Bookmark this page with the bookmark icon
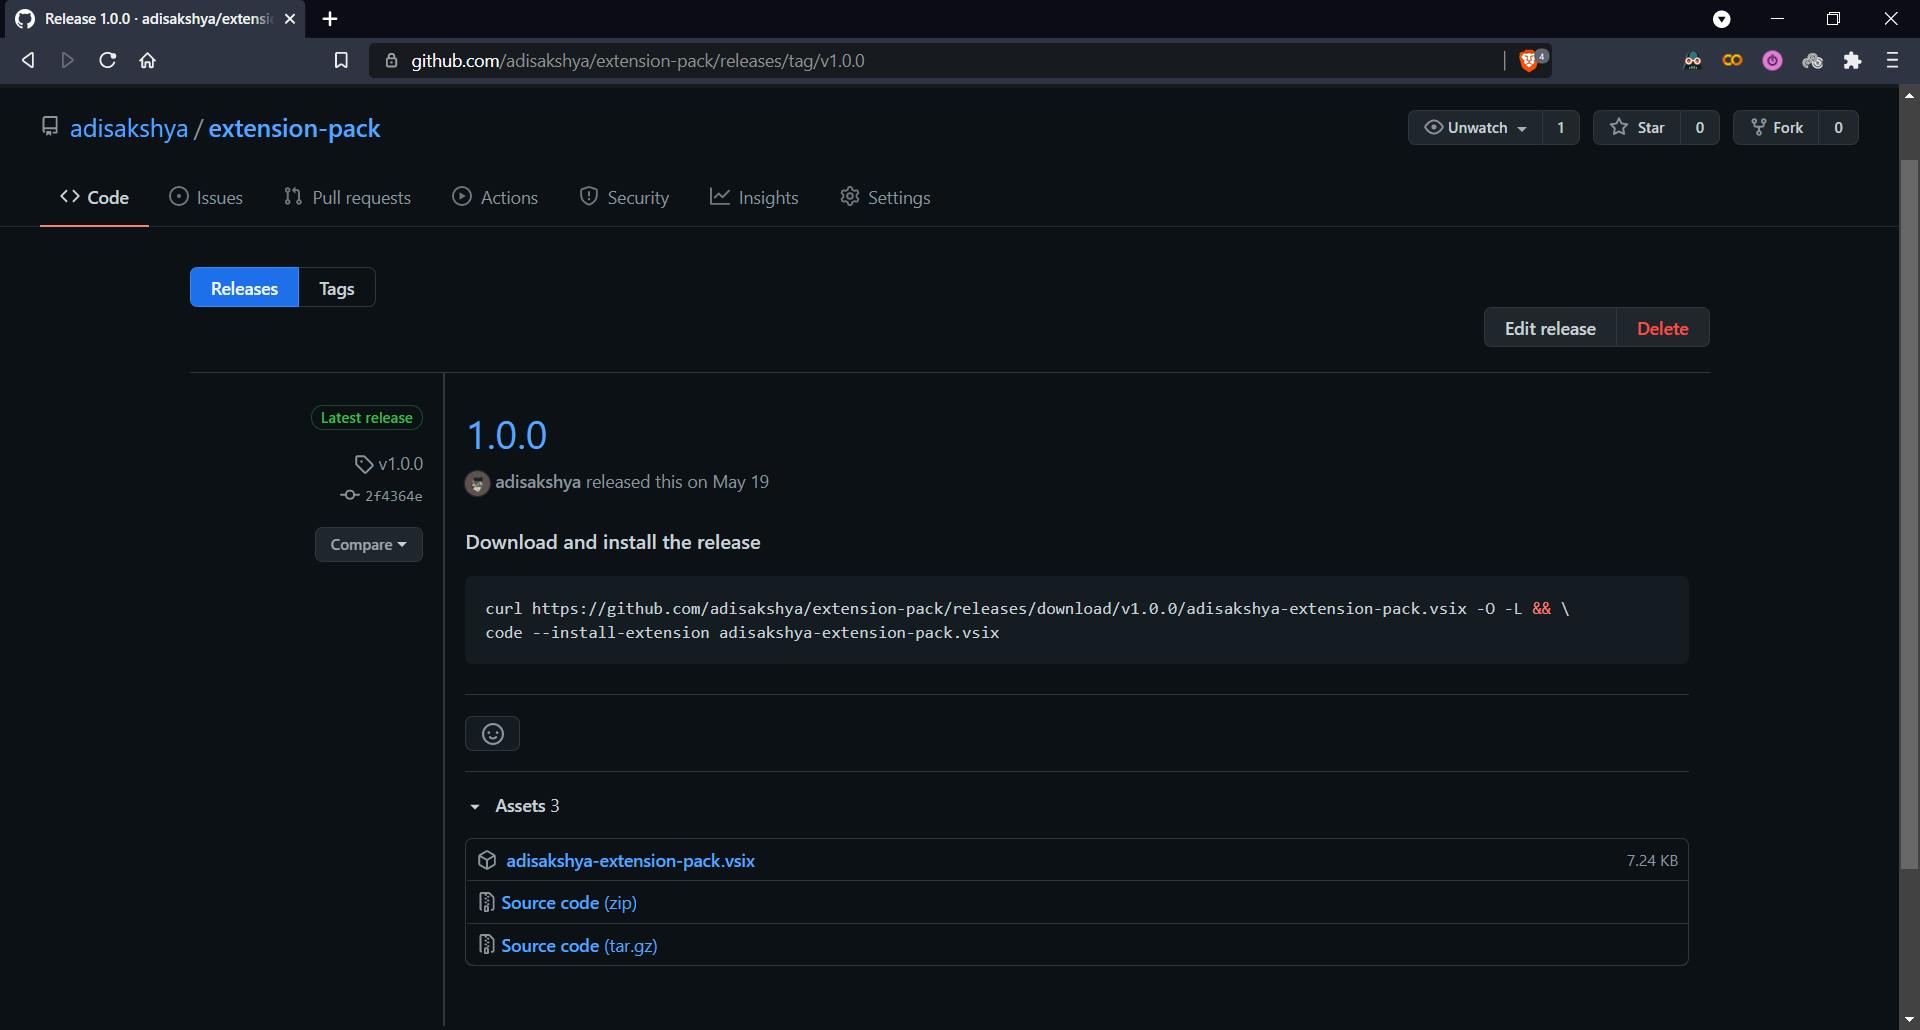Viewport: 1920px width, 1030px height. pyautogui.click(x=341, y=61)
